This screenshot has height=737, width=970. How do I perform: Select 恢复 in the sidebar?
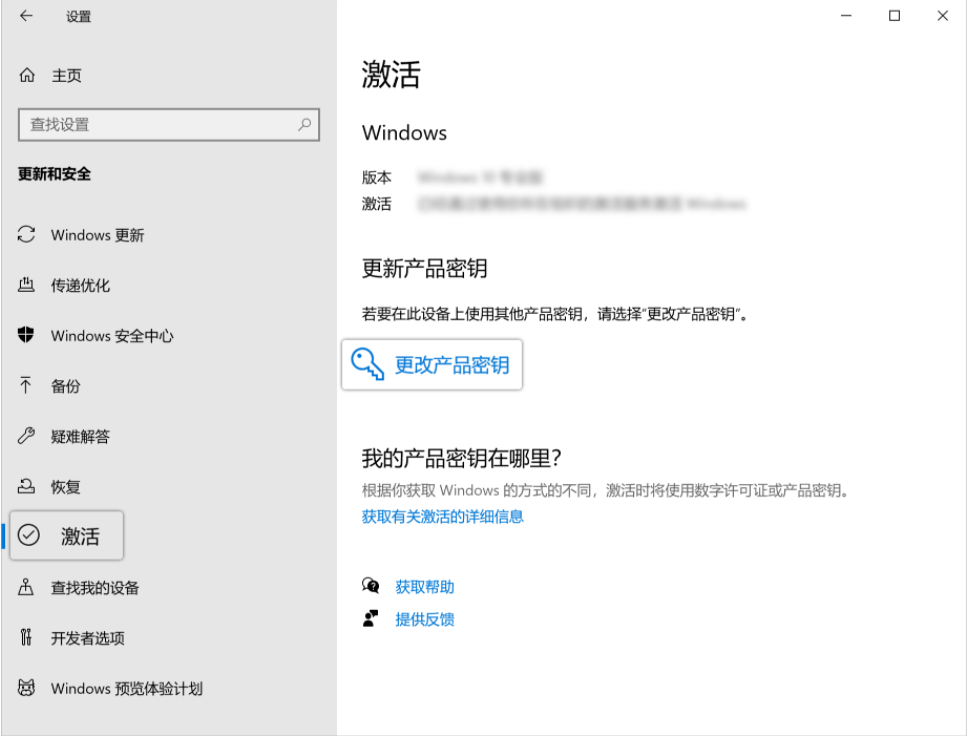(x=66, y=487)
